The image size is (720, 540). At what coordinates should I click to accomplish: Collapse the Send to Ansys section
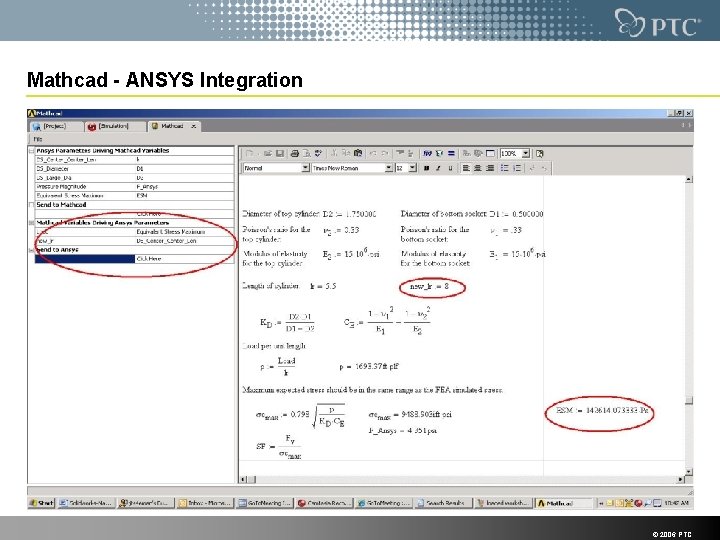pyautogui.click(x=32, y=250)
